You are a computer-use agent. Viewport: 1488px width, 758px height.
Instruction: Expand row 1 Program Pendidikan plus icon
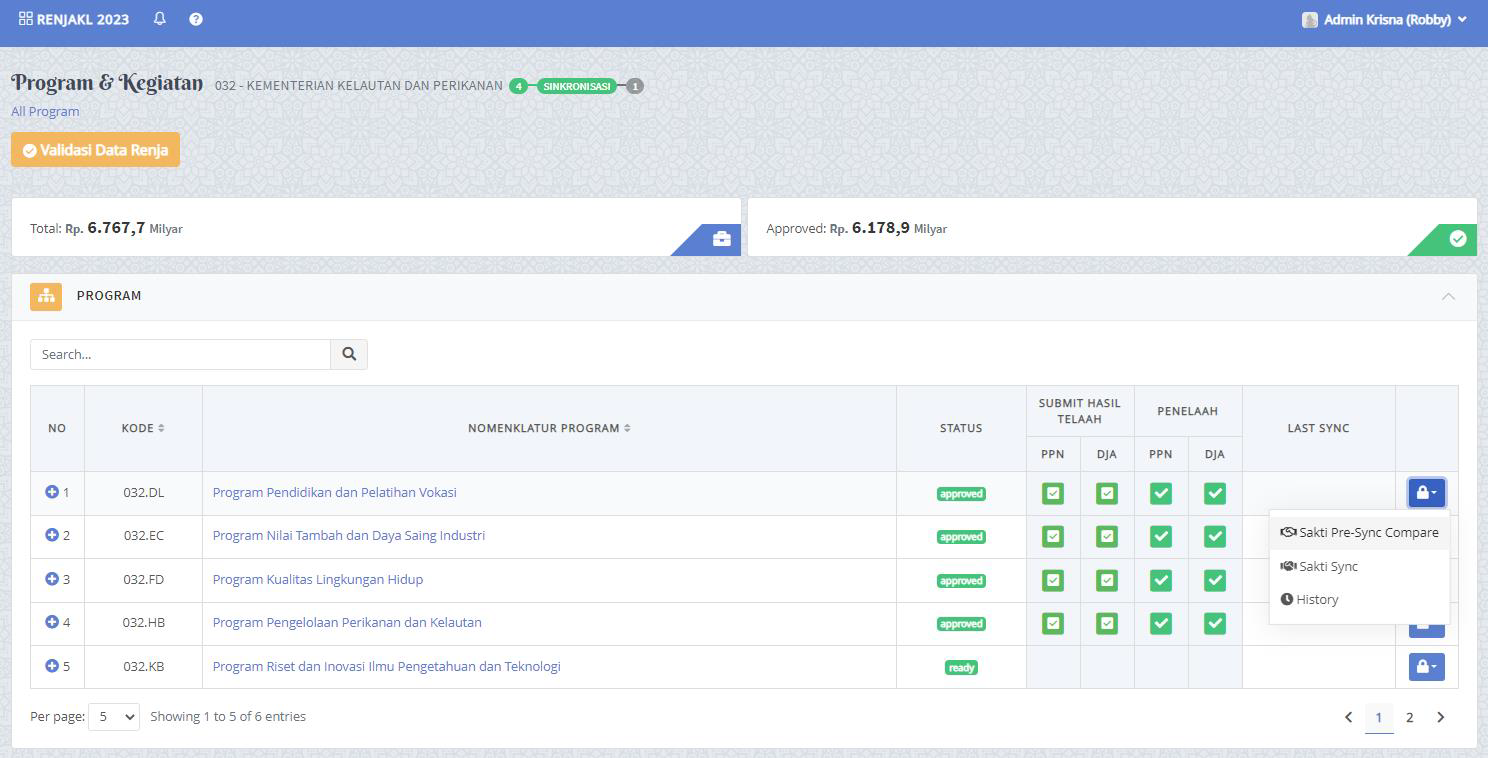click(x=52, y=492)
